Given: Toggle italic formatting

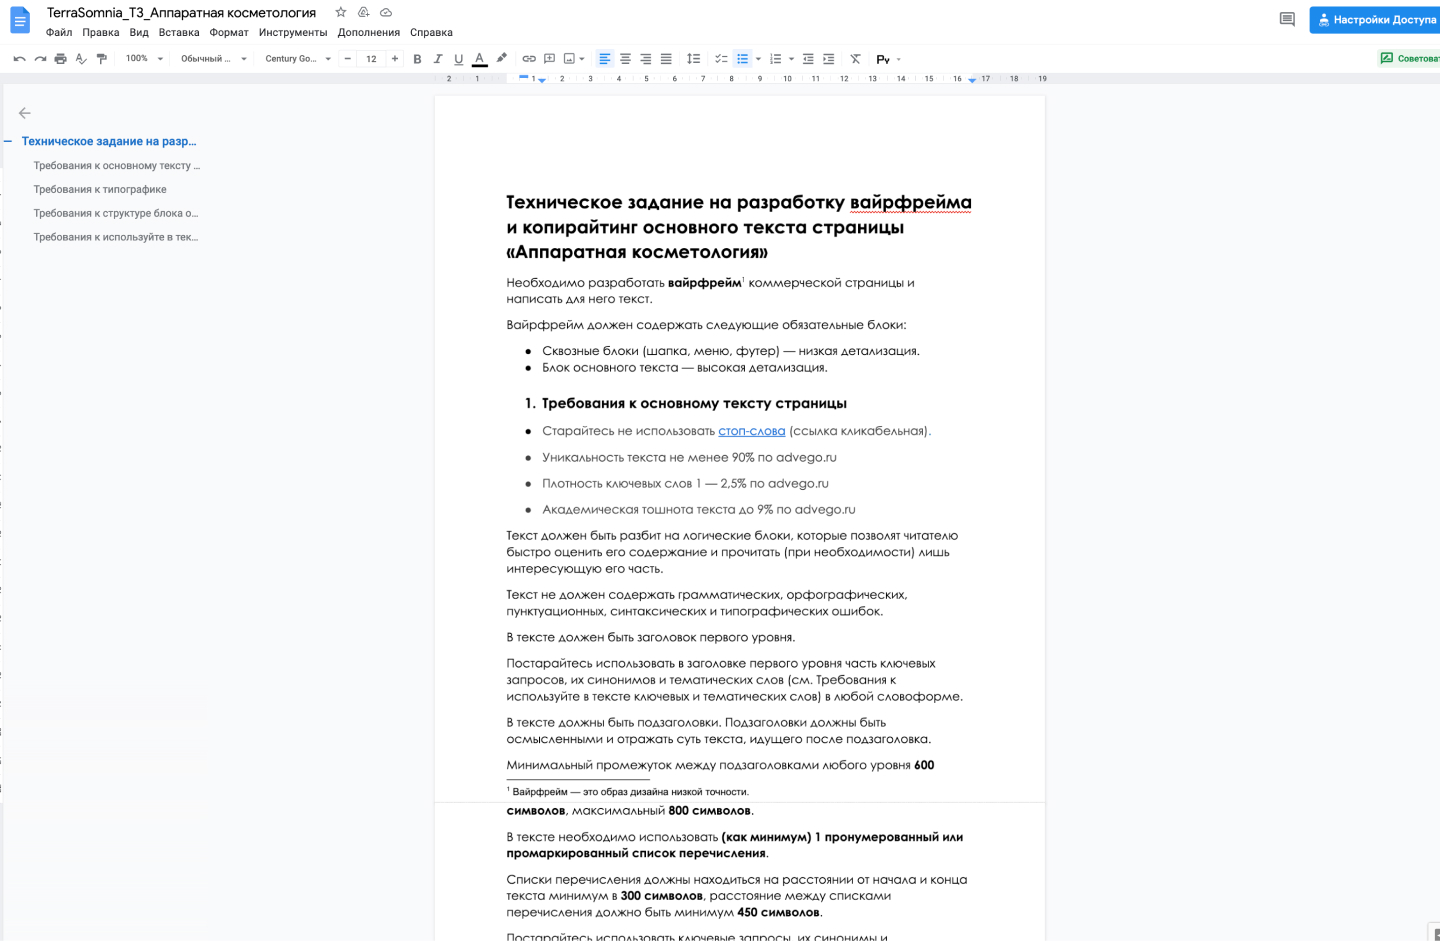Looking at the screenshot, I should 437,59.
